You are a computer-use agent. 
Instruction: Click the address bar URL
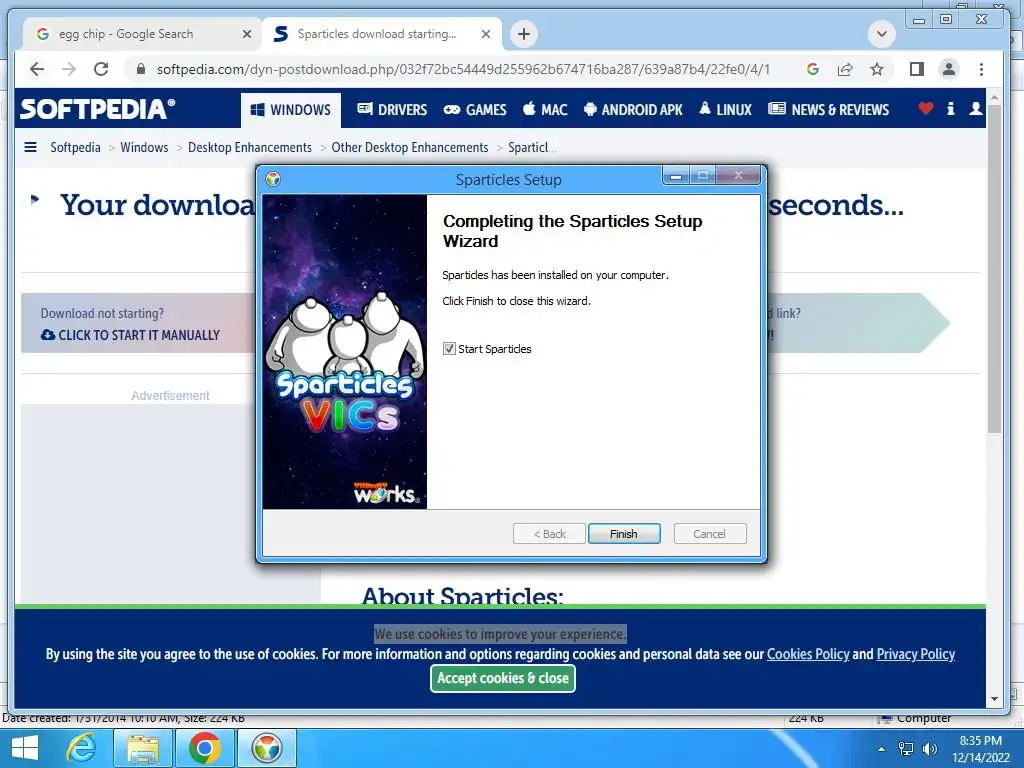(463, 69)
